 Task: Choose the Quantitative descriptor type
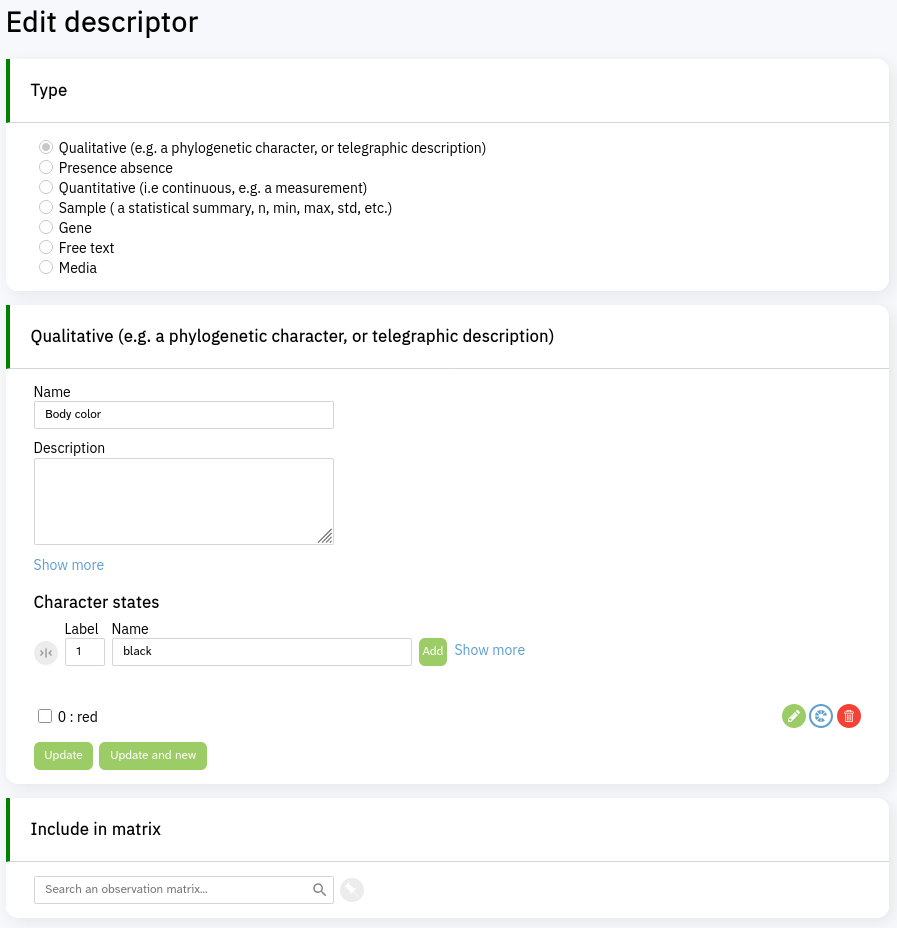click(46, 188)
